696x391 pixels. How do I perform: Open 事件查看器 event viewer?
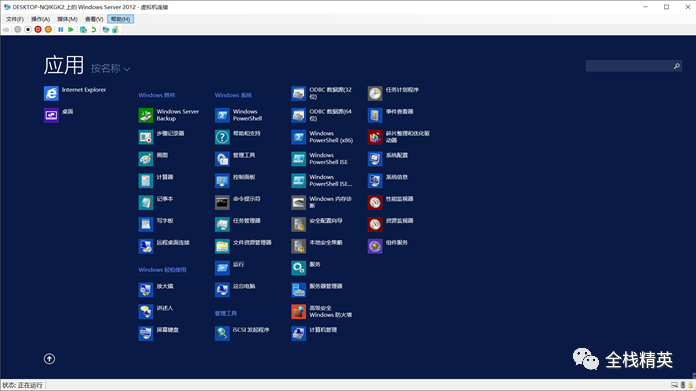[391, 115]
